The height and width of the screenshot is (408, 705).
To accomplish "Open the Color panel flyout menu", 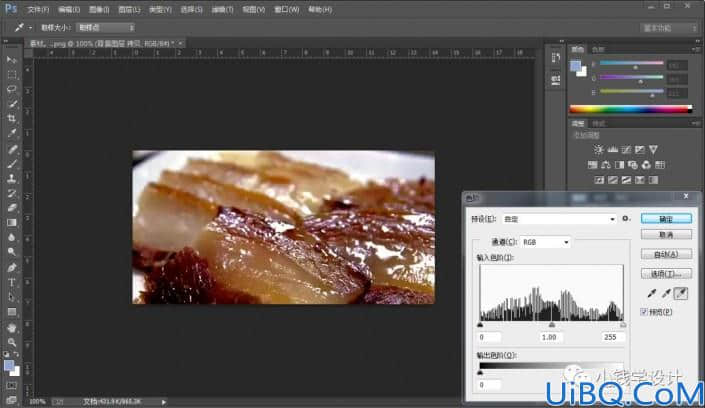I will (696, 49).
